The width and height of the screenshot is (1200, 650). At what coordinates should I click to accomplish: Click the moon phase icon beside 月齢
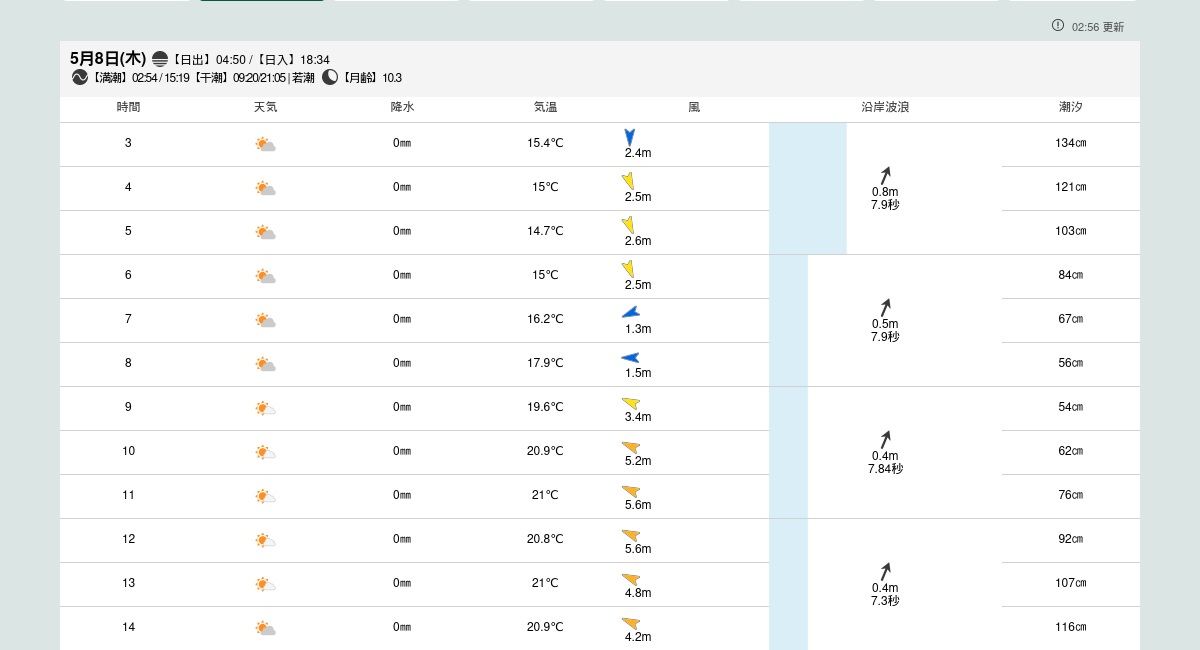(x=330, y=78)
